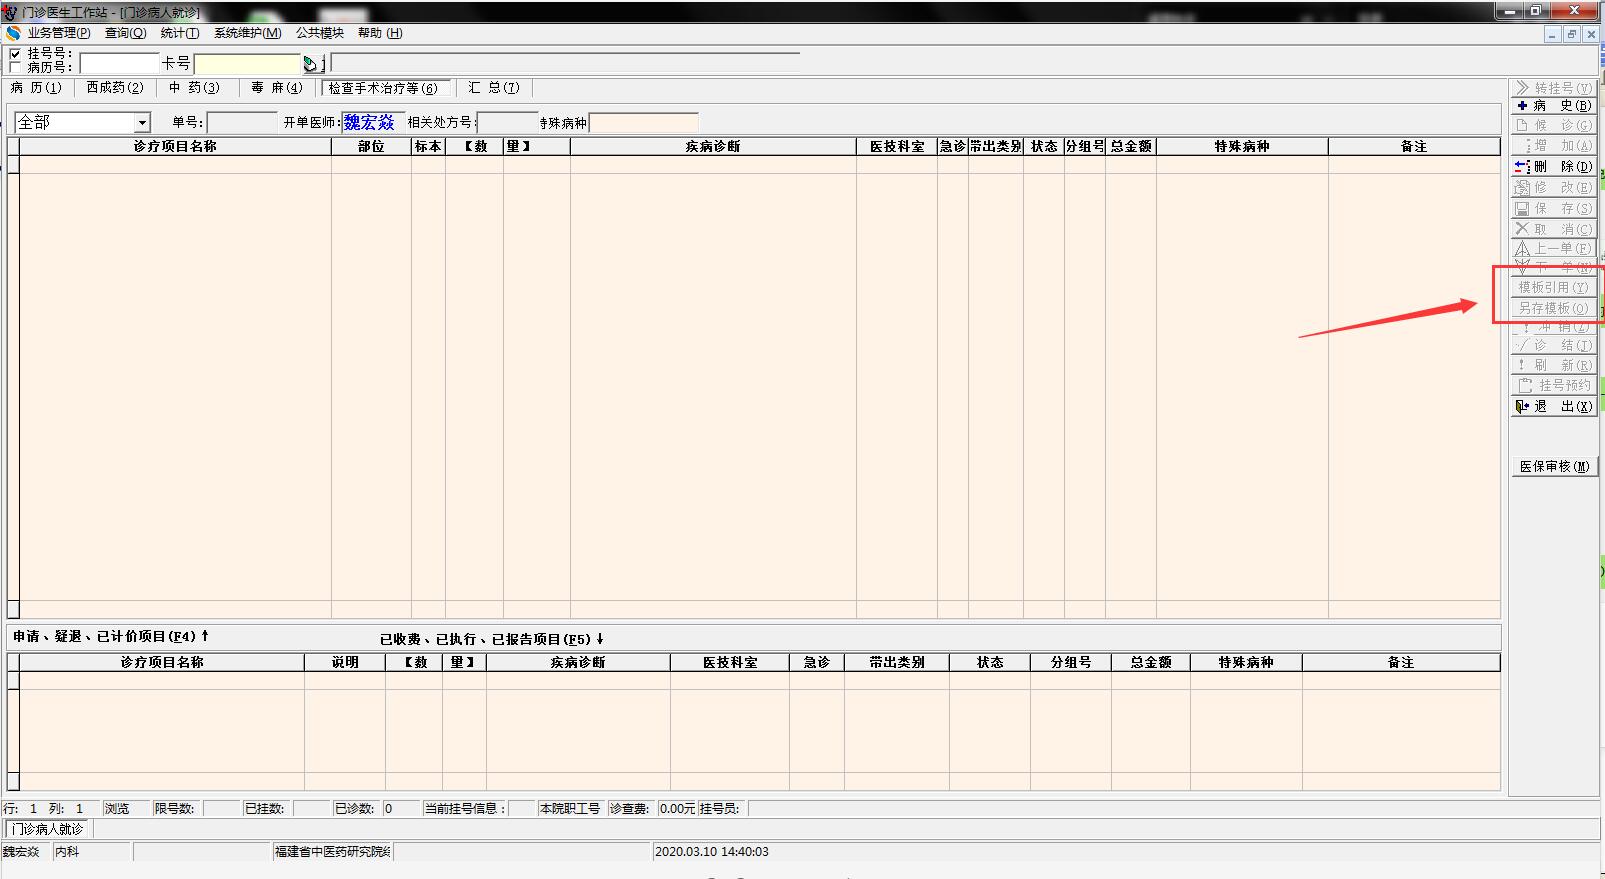Viewport: 1605px width, 879px height.
Task: Click upper grid 带出类别 column header
Action: 996,146
